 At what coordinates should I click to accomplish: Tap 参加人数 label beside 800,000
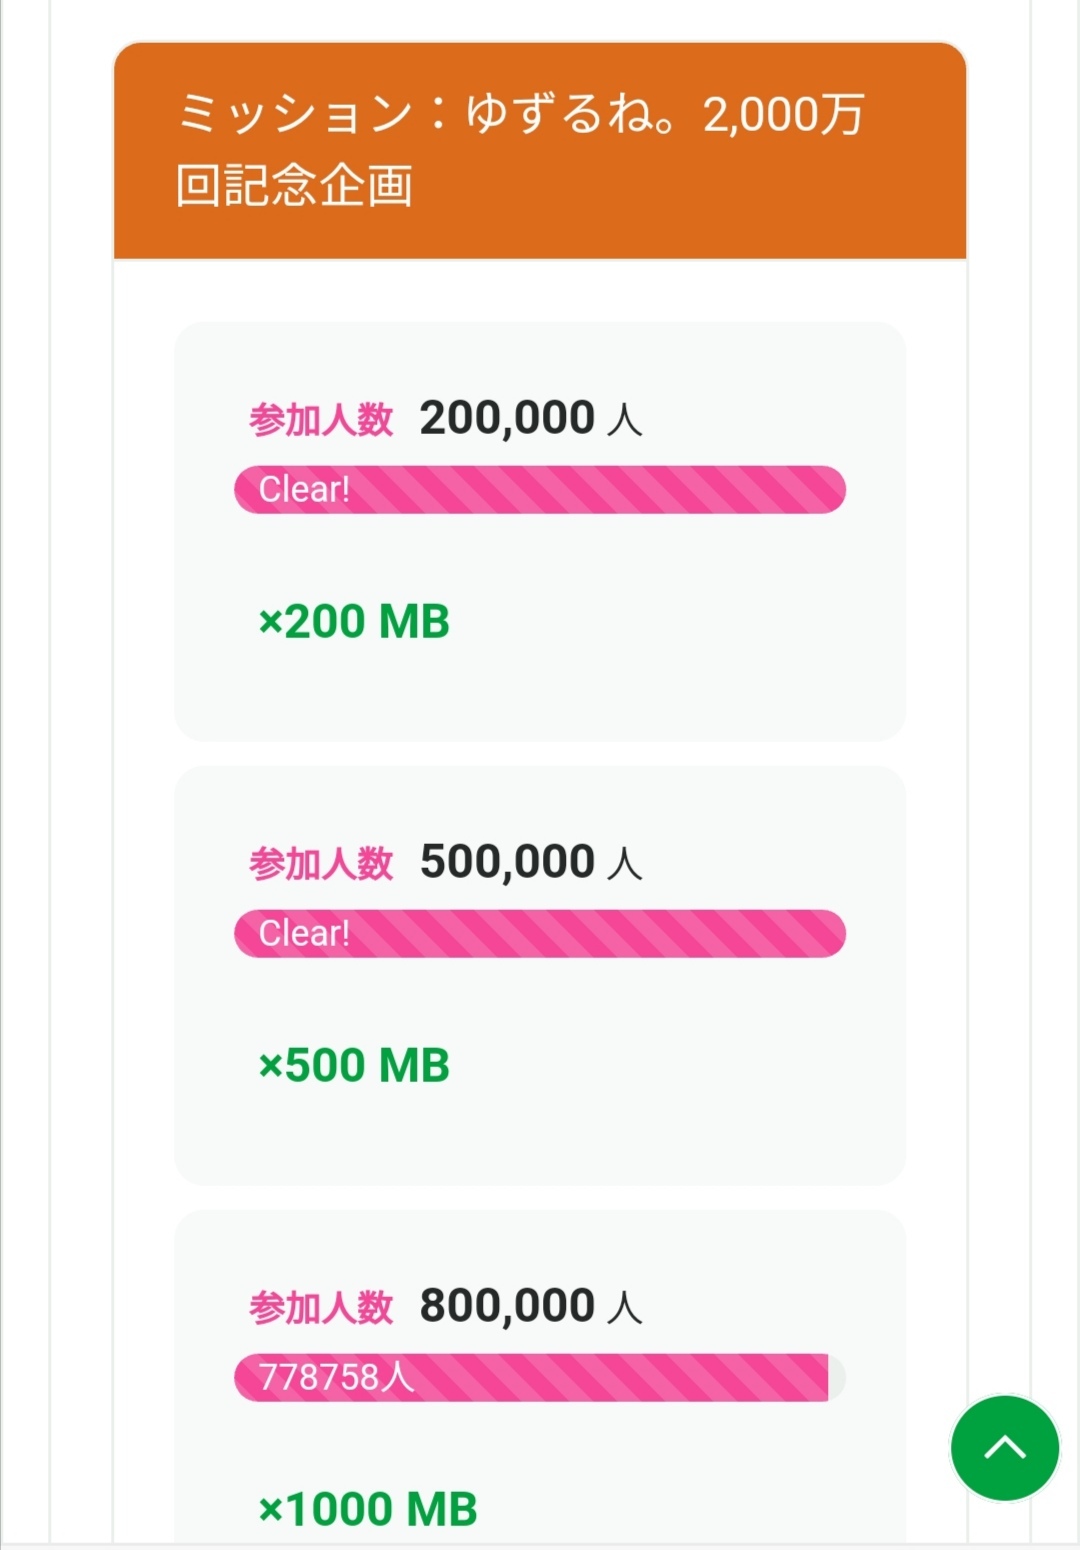(x=321, y=1308)
